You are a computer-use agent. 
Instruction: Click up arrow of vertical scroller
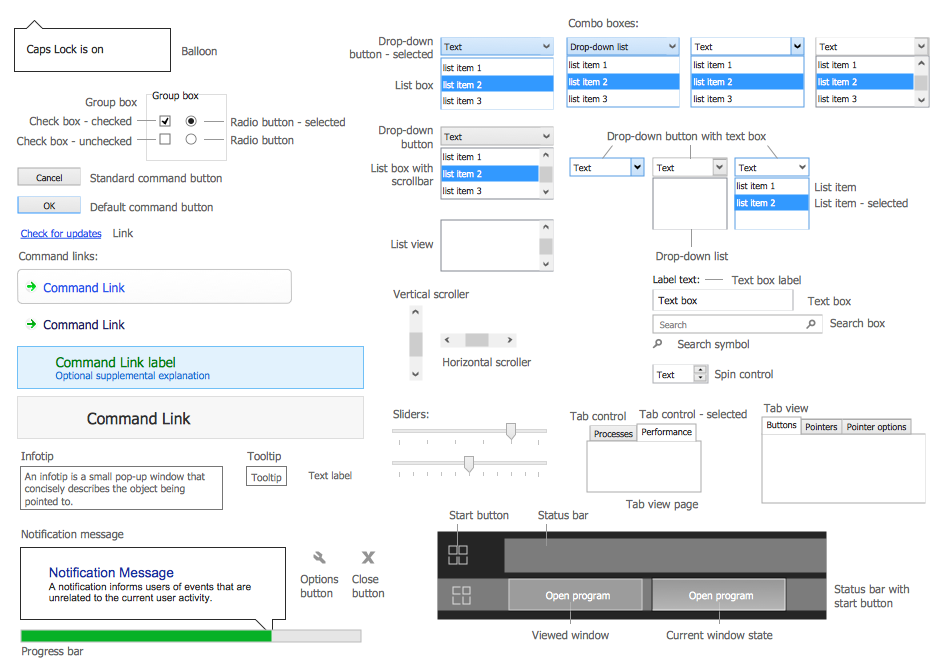pyautogui.click(x=415, y=312)
